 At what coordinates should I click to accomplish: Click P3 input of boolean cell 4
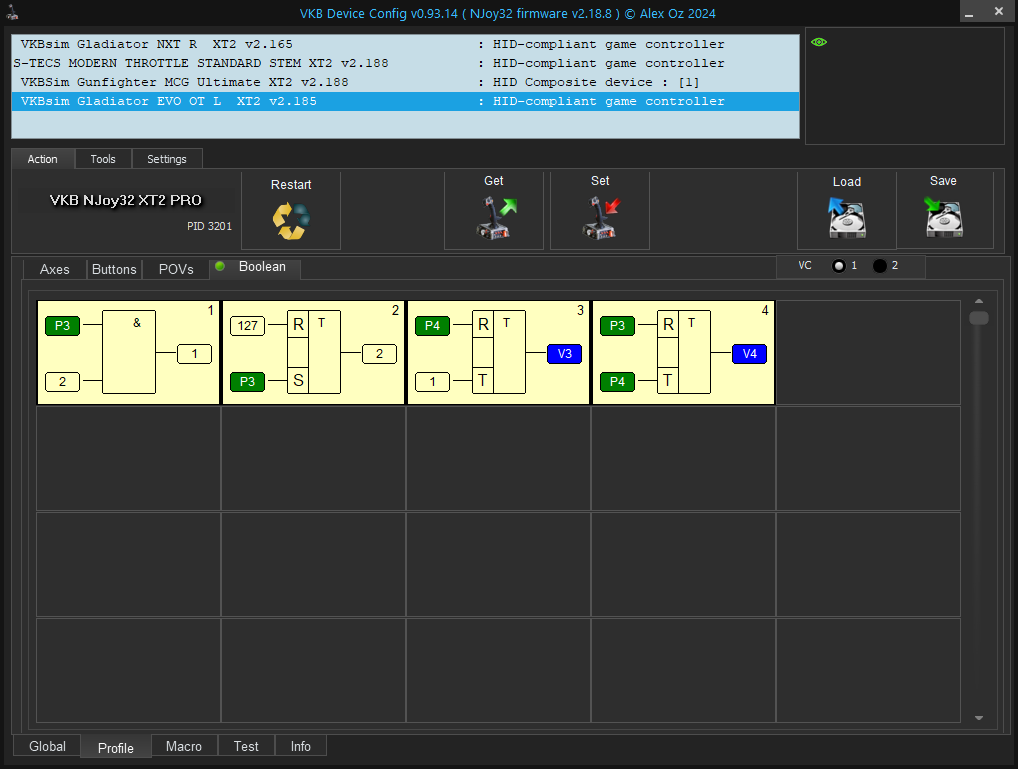coord(617,326)
